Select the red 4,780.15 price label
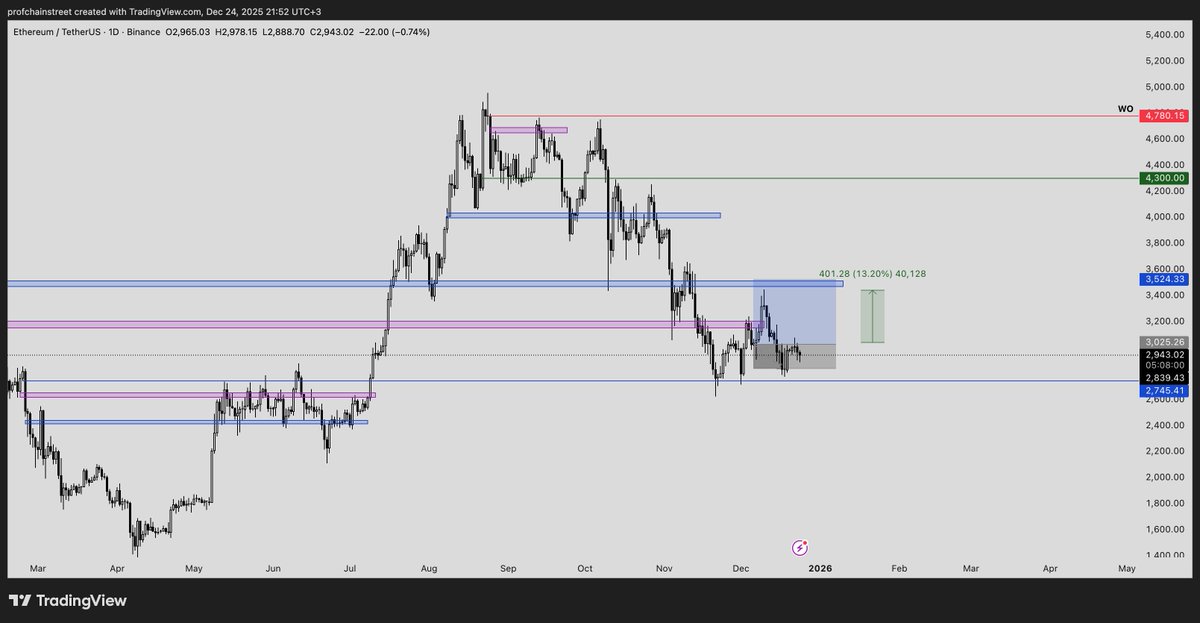This screenshot has width=1200, height=623. [1165, 116]
